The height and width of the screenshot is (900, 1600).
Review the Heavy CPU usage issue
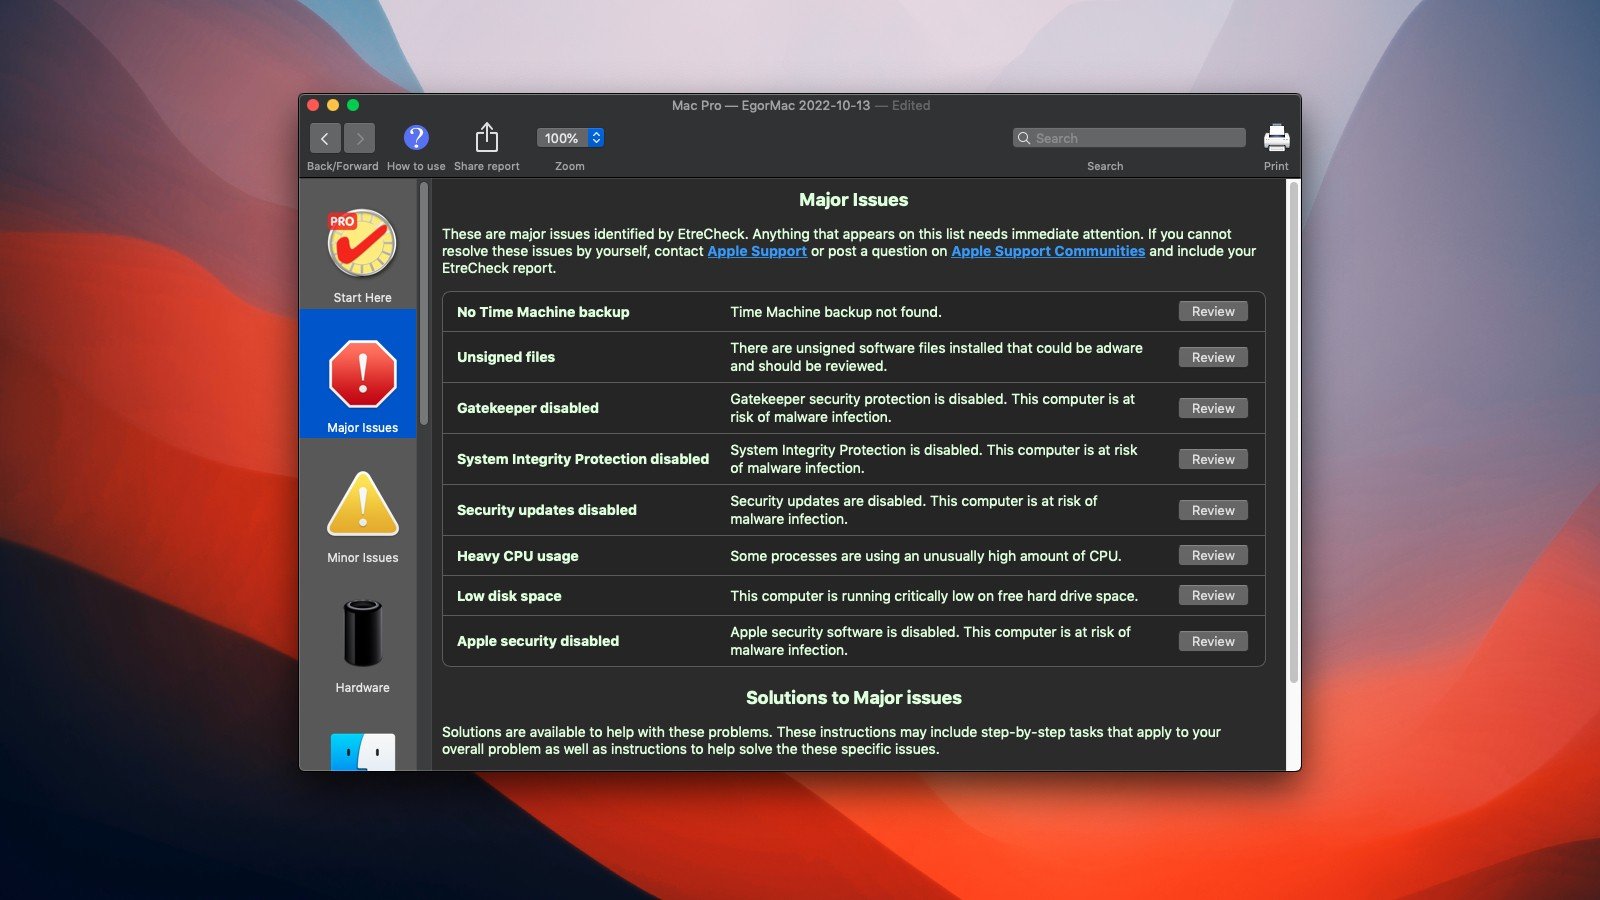pyautogui.click(x=1213, y=556)
